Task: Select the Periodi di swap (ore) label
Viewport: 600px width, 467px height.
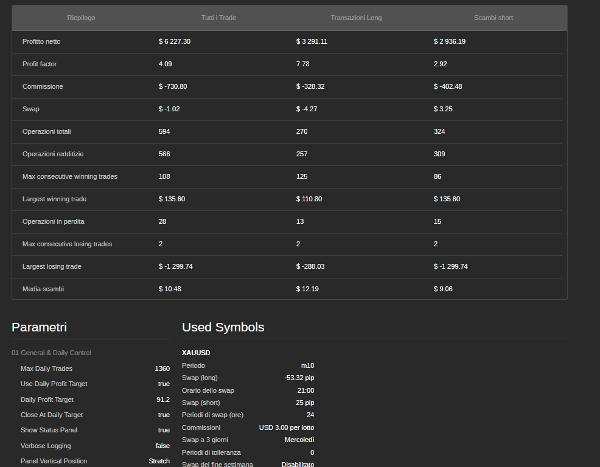Action: coord(212,415)
